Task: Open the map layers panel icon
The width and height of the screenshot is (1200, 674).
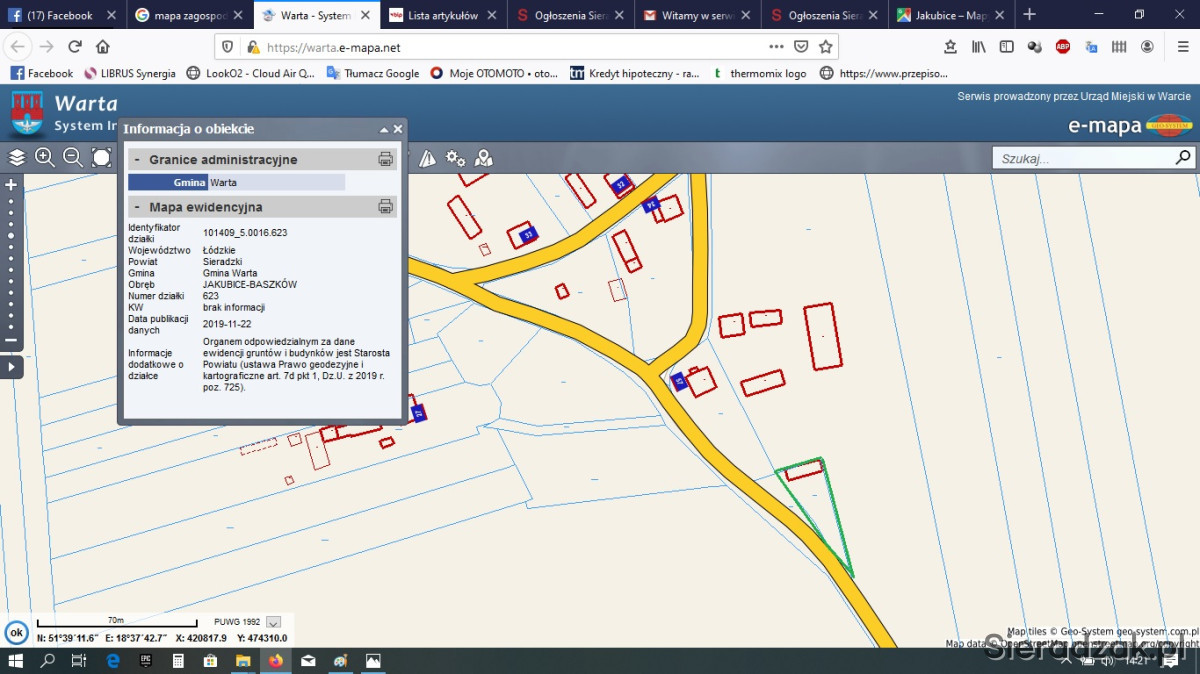Action: 16,157
